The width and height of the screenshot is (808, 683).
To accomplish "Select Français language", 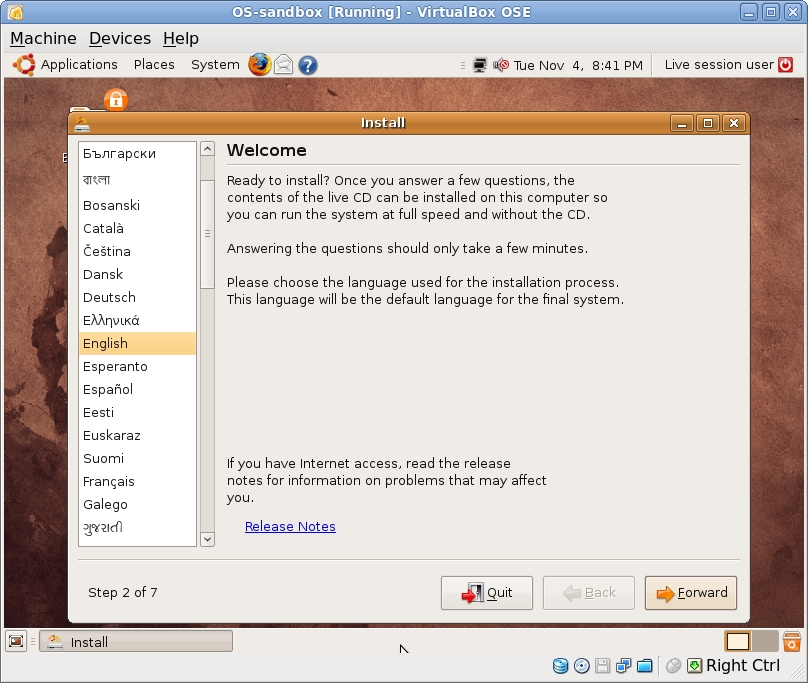I will [137, 481].
